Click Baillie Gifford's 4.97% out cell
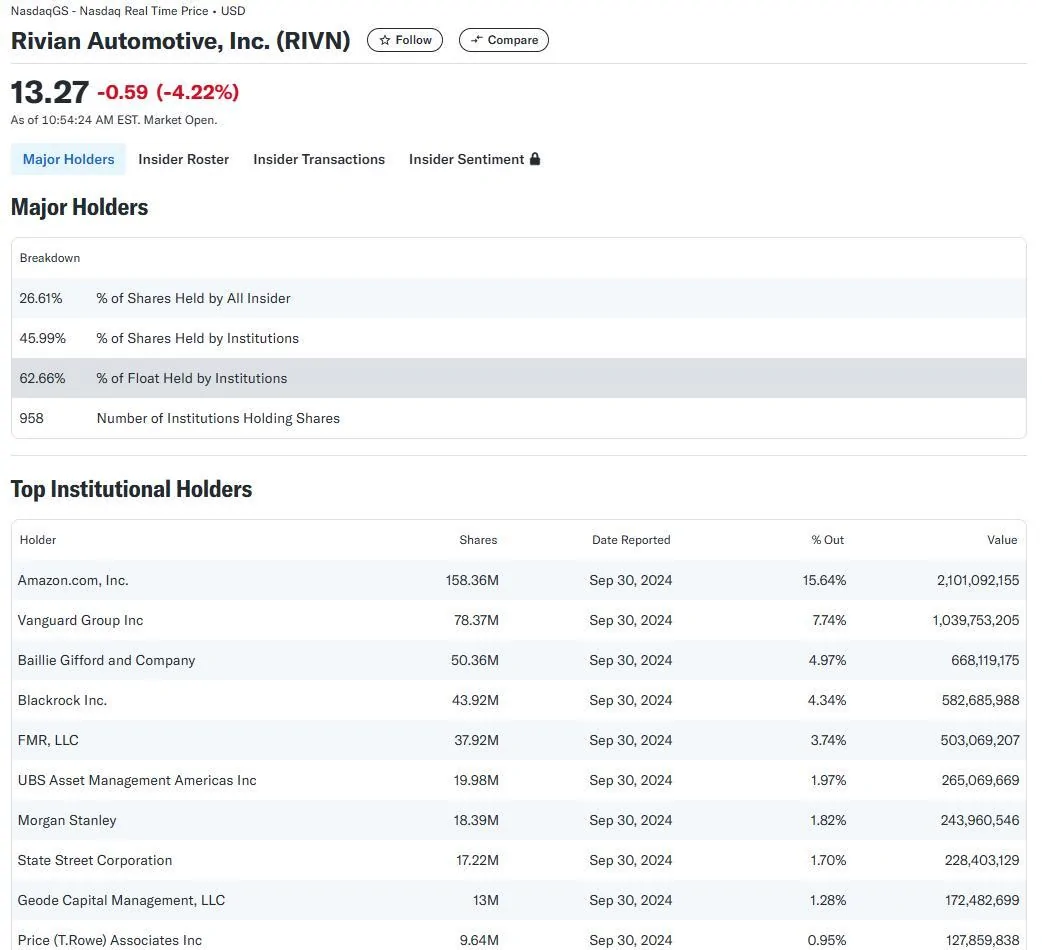Image resolution: width=1042 pixels, height=950 pixels. [827, 660]
